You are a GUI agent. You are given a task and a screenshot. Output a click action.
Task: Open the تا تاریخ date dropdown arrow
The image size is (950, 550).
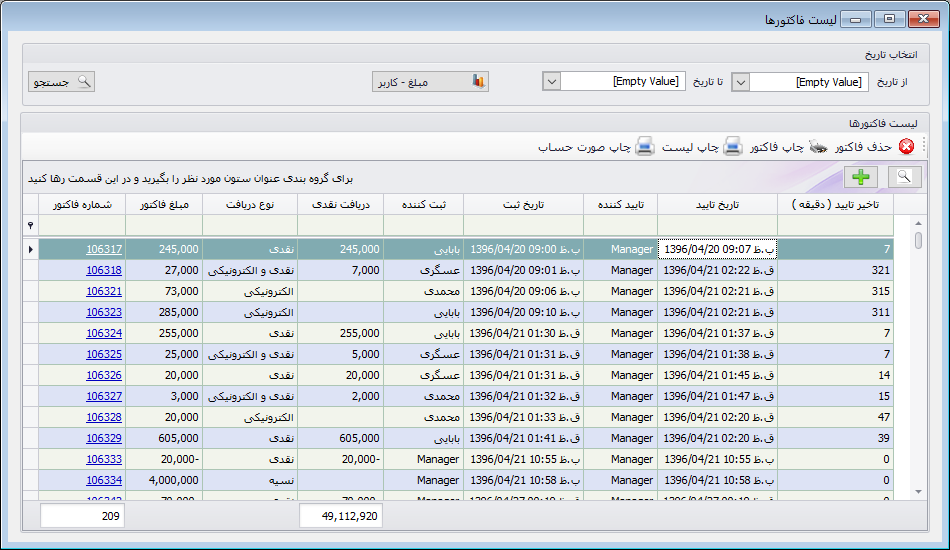[x=551, y=81]
